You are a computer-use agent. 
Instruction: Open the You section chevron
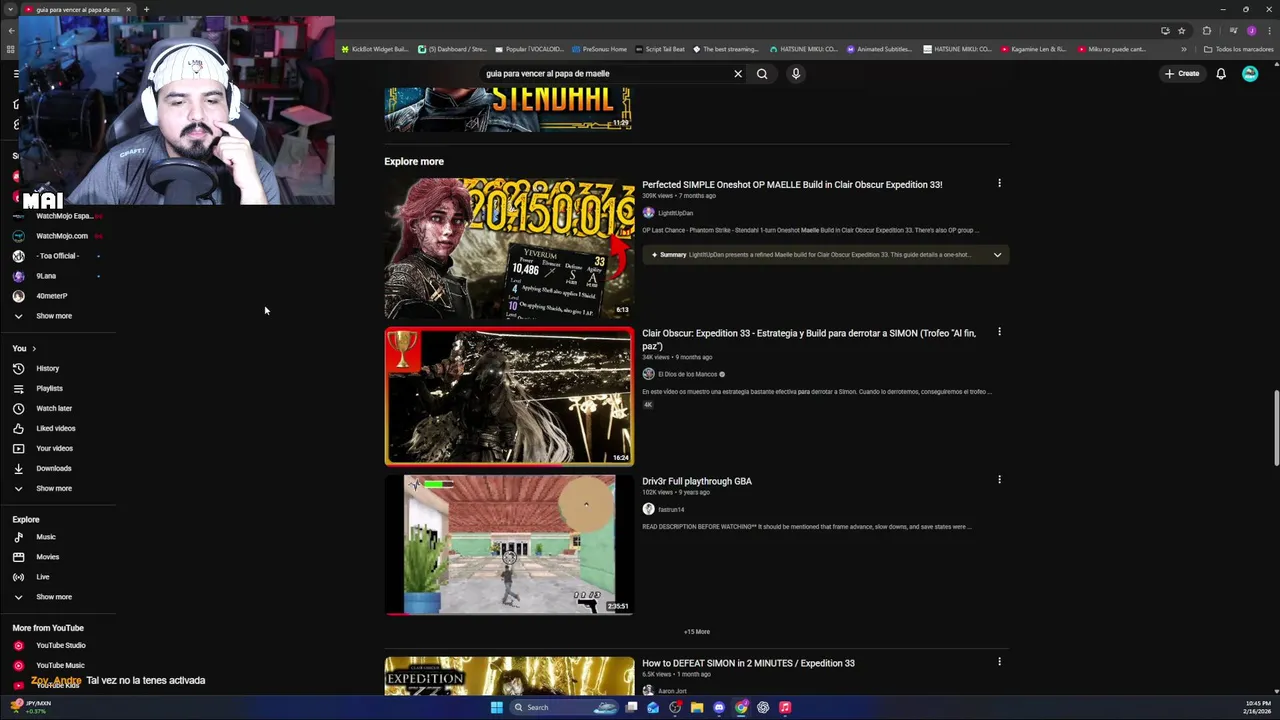(x=34, y=348)
